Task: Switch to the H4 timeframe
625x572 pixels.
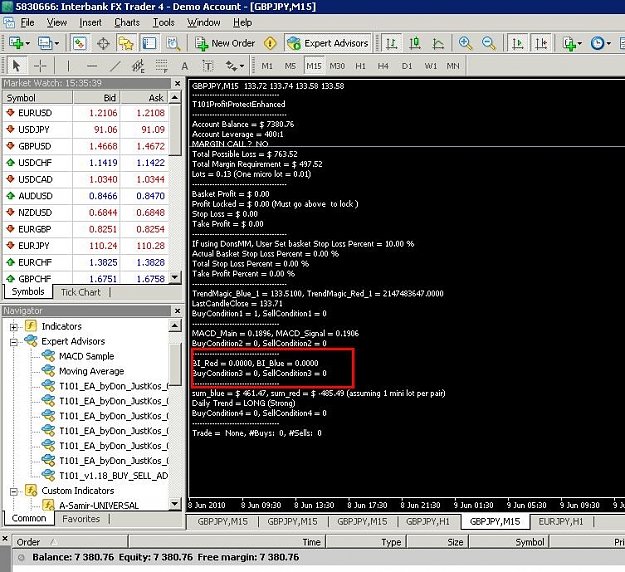Action: [x=383, y=66]
